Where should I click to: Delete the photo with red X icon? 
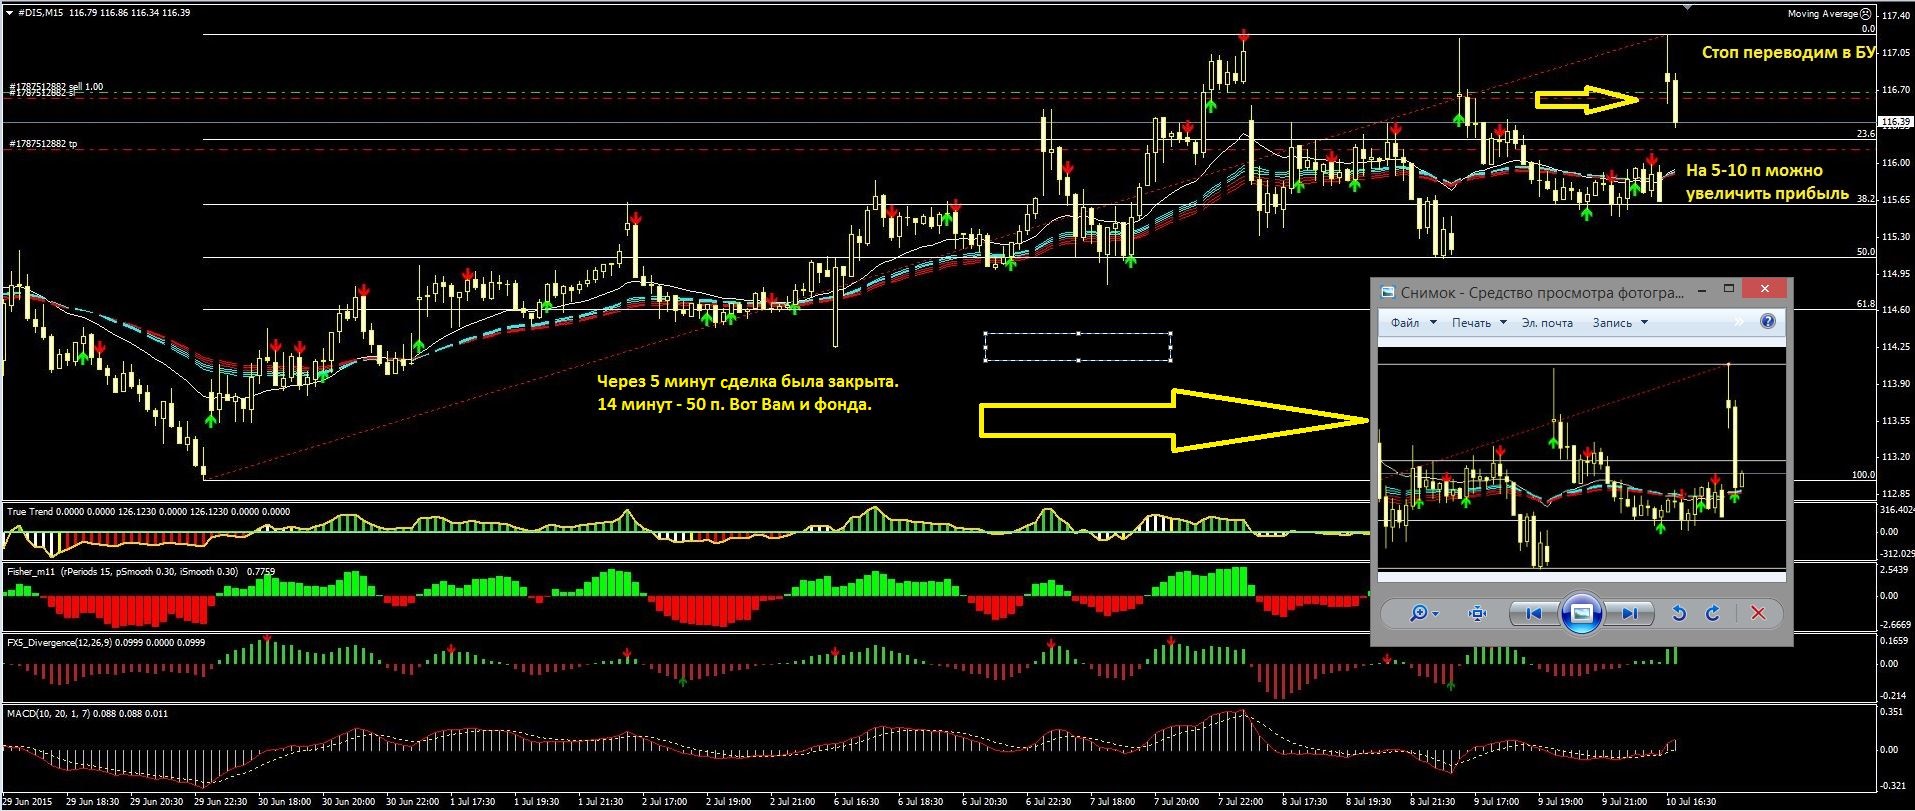click(x=1758, y=613)
